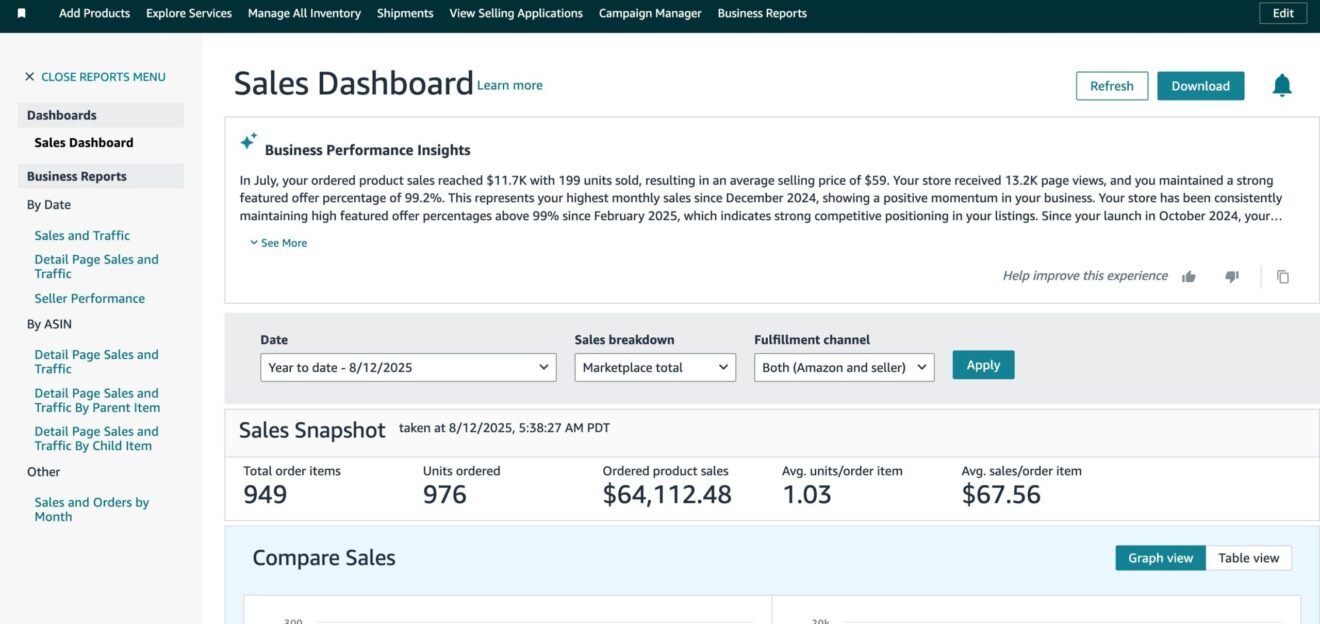Screen dimensions: 1320x624
Task: Open the Date range dropdown
Action: coord(407,367)
